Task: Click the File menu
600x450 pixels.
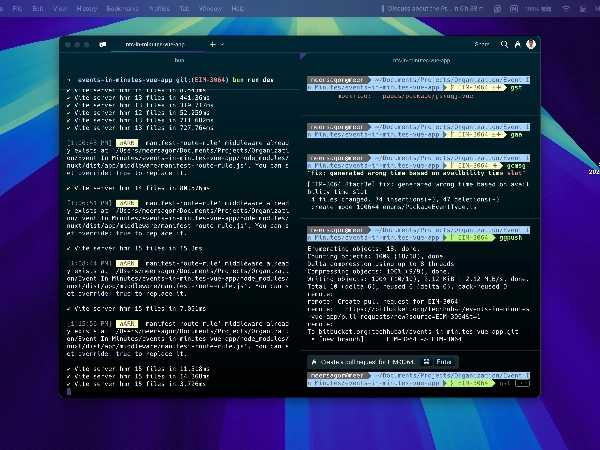Action: coord(17,8)
